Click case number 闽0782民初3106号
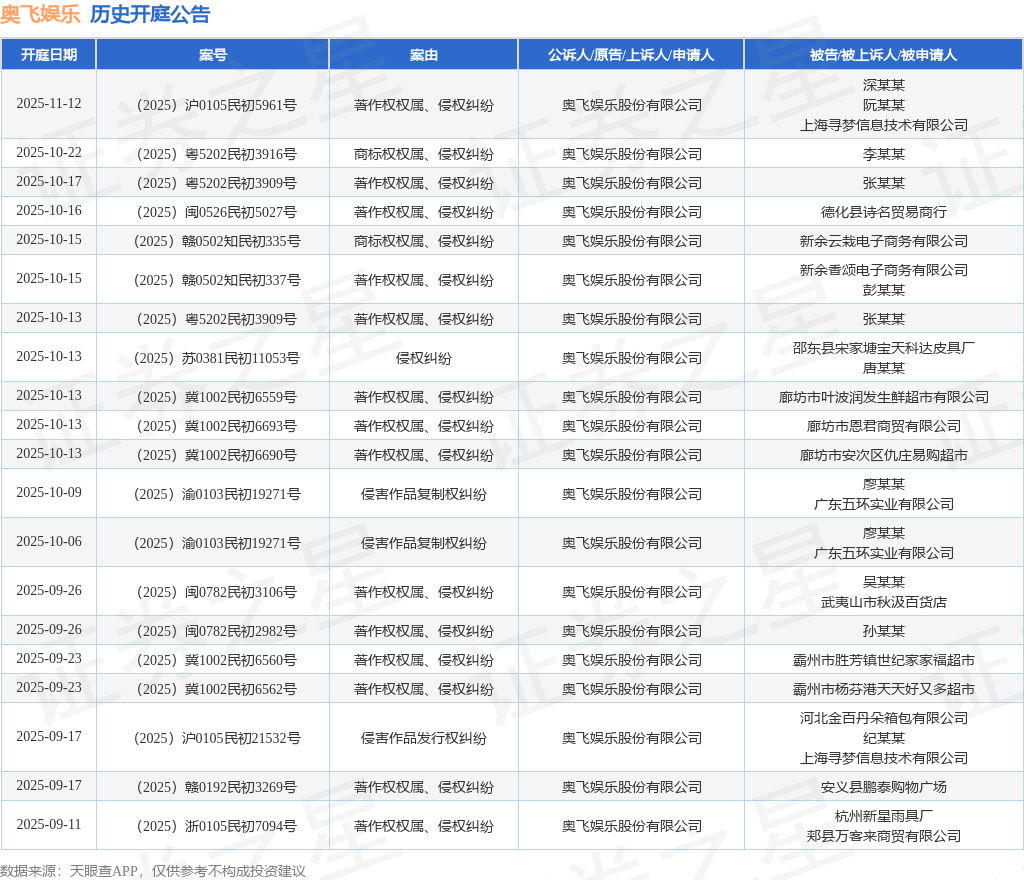This screenshot has height=880, width=1024. [x=216, y=592]
